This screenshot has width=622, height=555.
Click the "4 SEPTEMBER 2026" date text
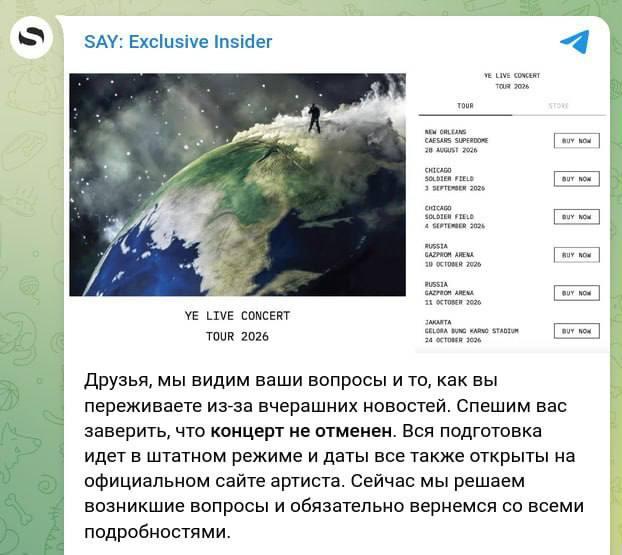(455, 226)
